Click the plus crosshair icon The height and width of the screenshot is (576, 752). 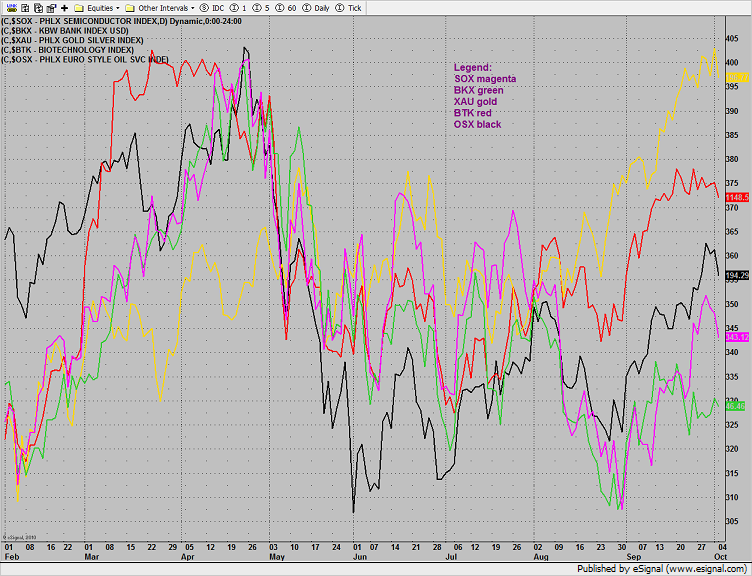tap(64, 8)
